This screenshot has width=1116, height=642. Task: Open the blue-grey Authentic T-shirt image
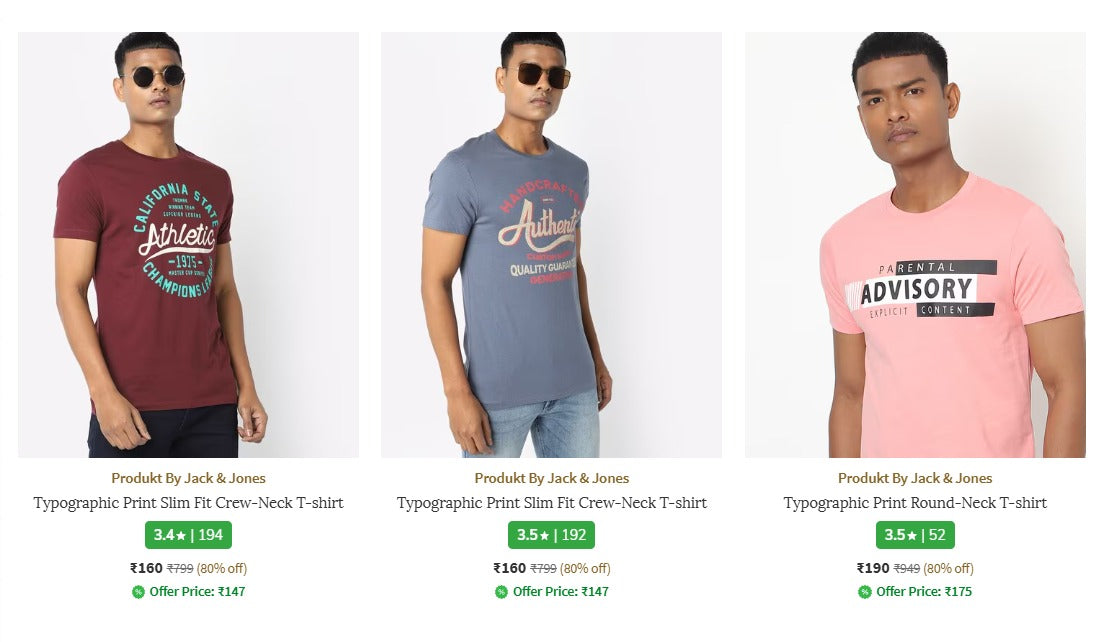[x=551, y=245]
